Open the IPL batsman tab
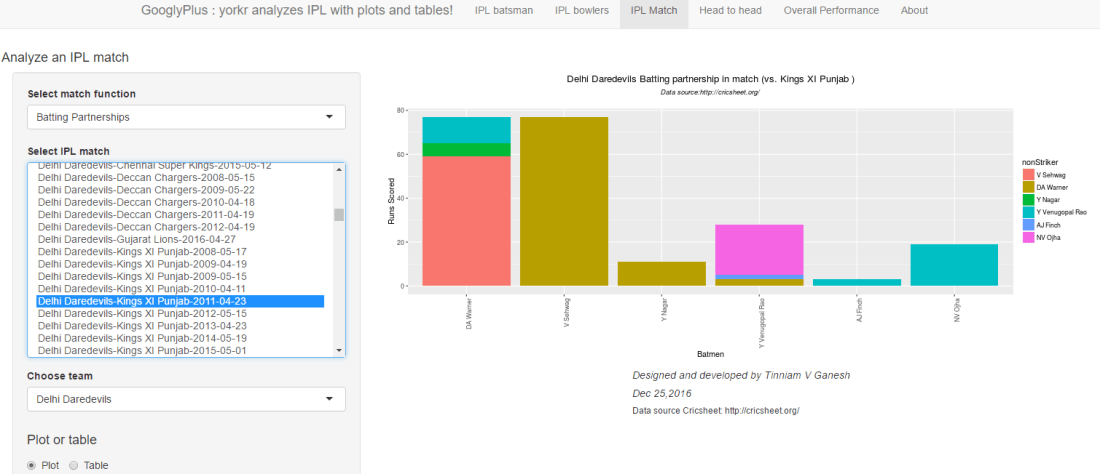This screenshot has height=474, width=1100. pyautogui.click(x=504, y=11)
